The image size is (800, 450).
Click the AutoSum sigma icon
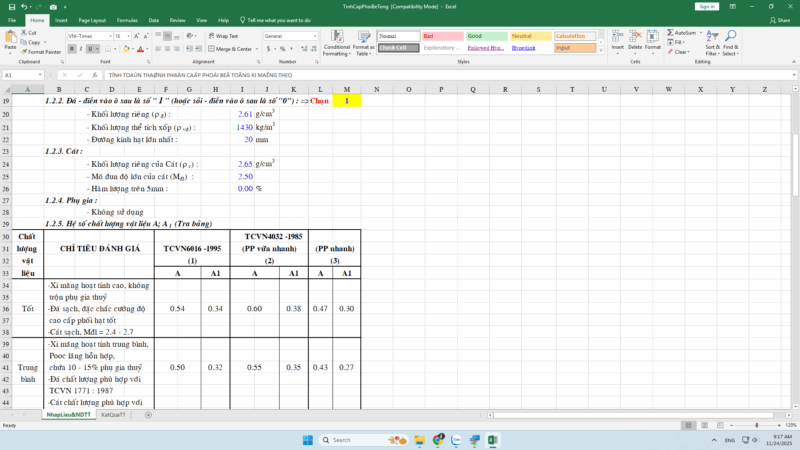tap(669, 32)
